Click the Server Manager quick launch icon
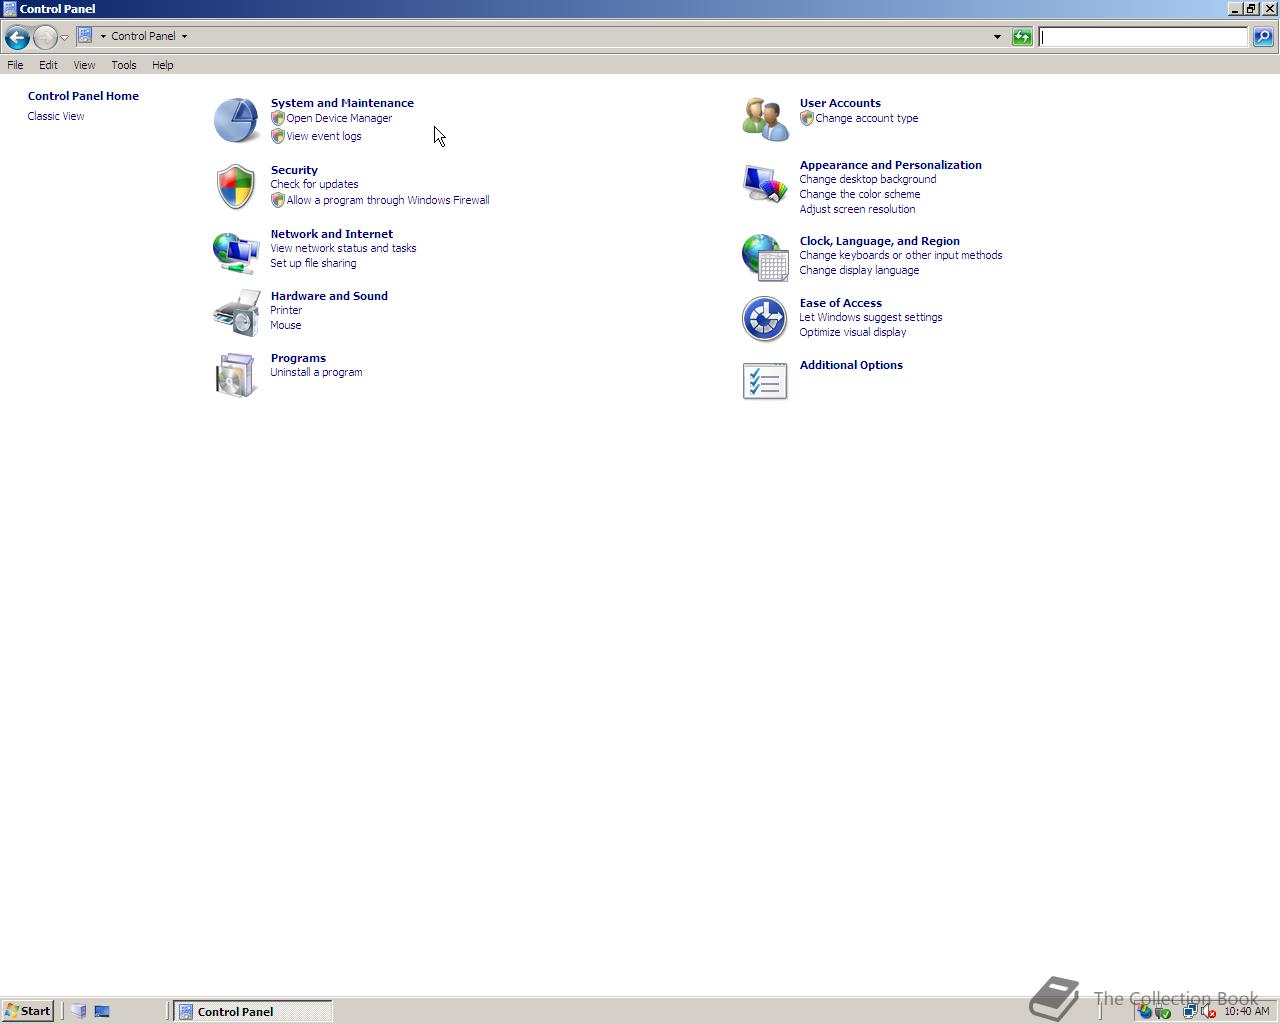Screen dimensions: 1280x1024 coord(79,1011)
